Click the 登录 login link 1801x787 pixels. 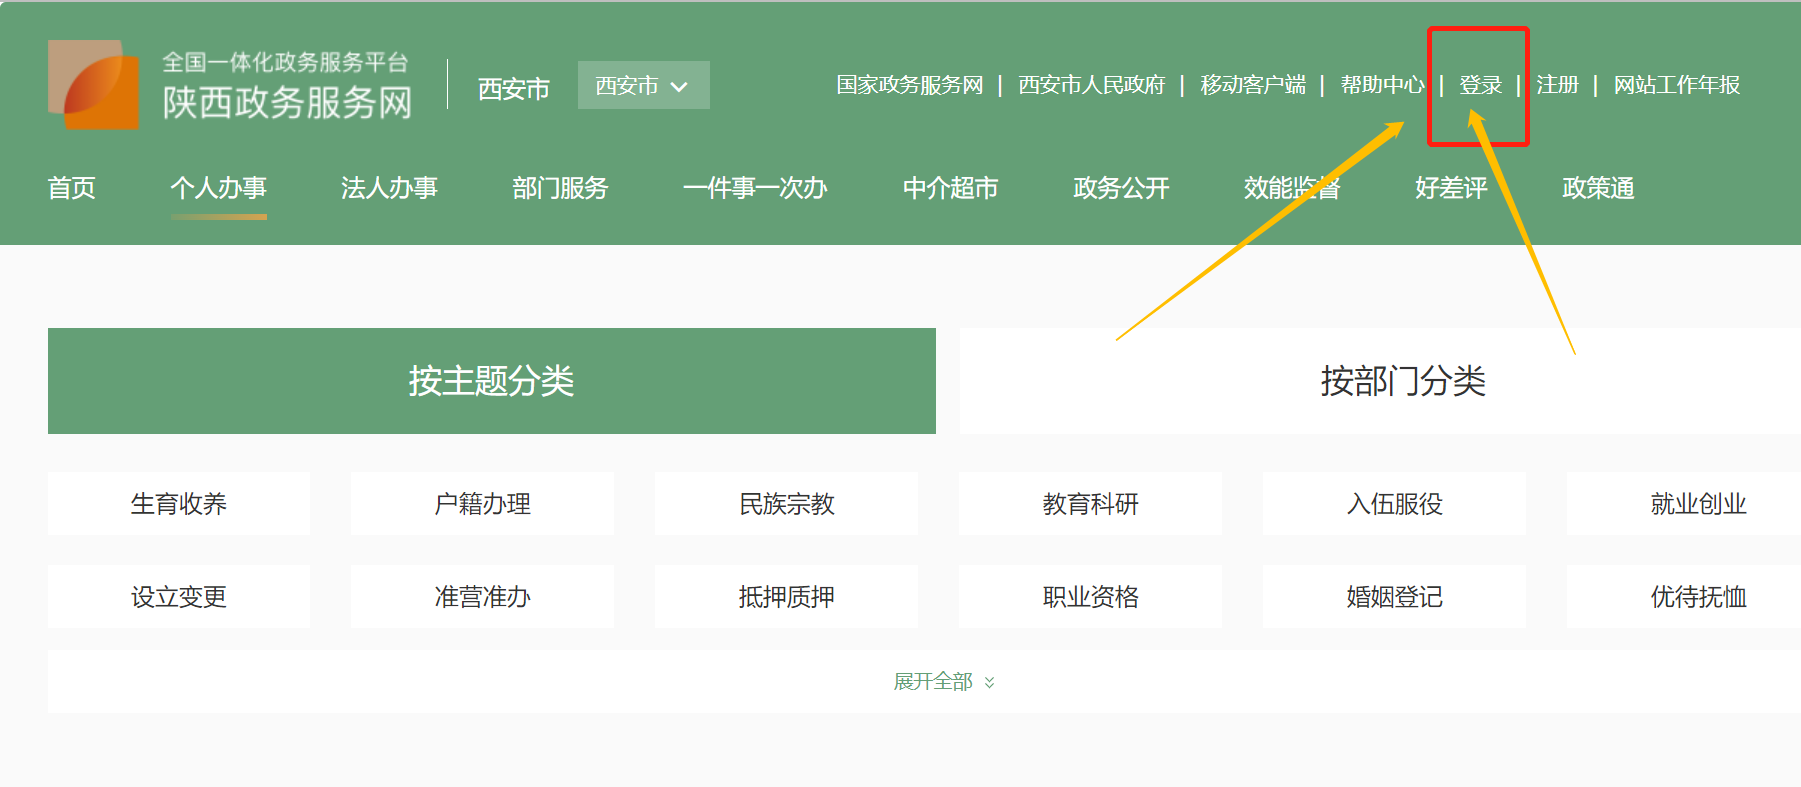tap(1480, 86)
